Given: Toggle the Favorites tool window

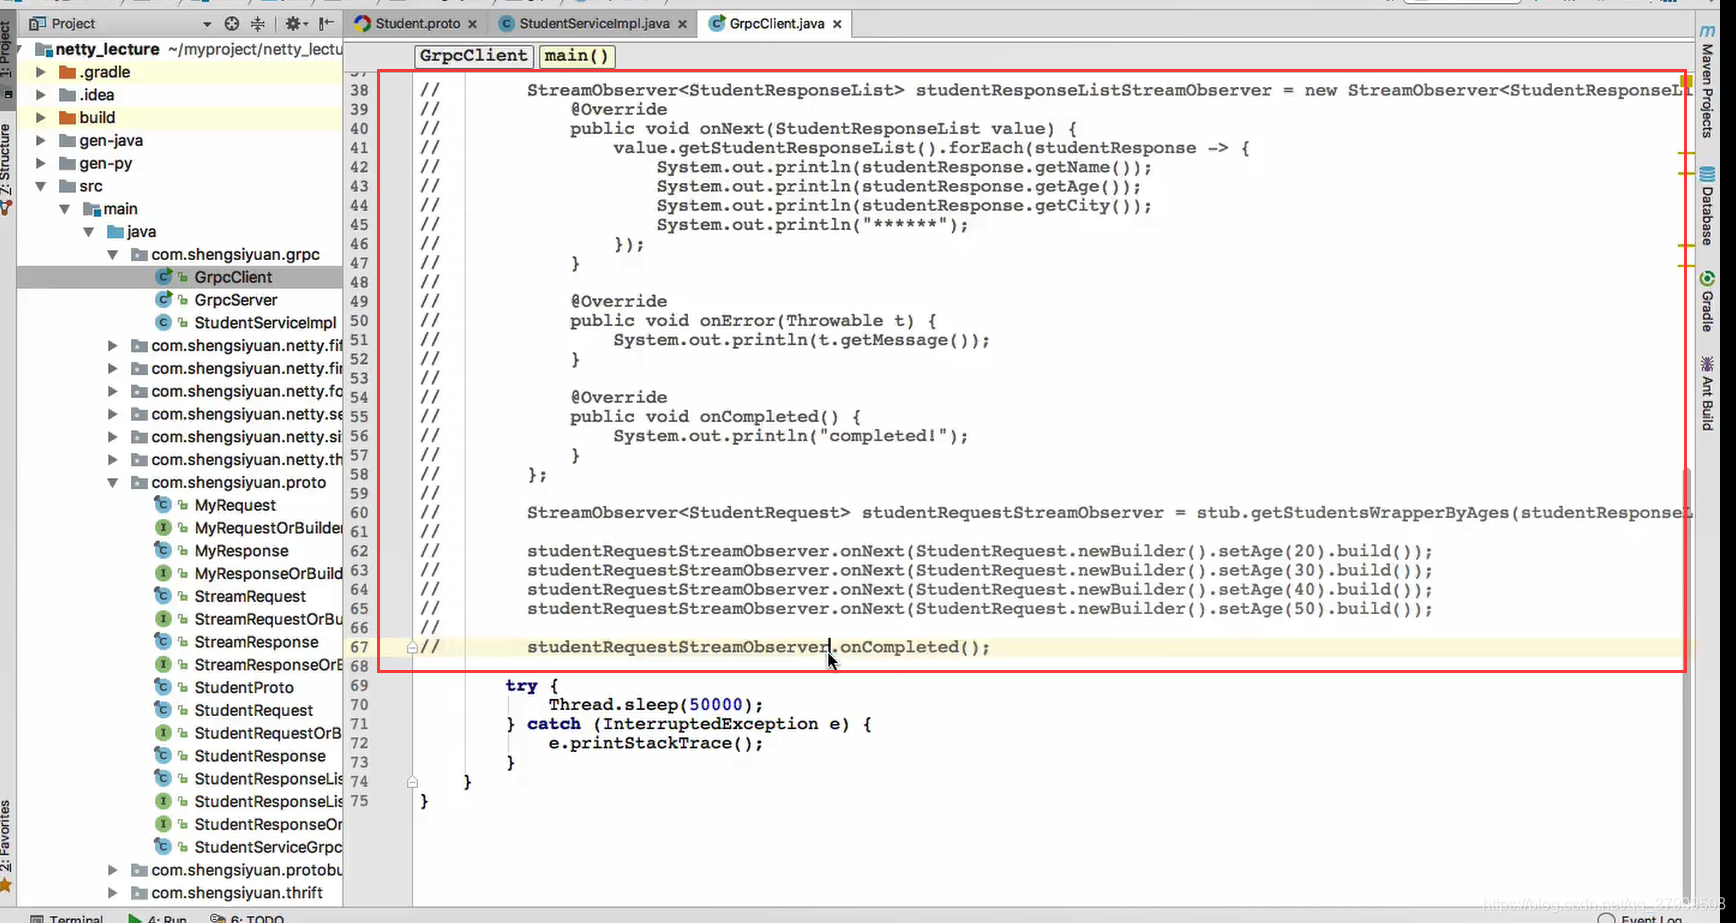Looking at the screenshot, I should pyautogui.click(x=7, y=845).
